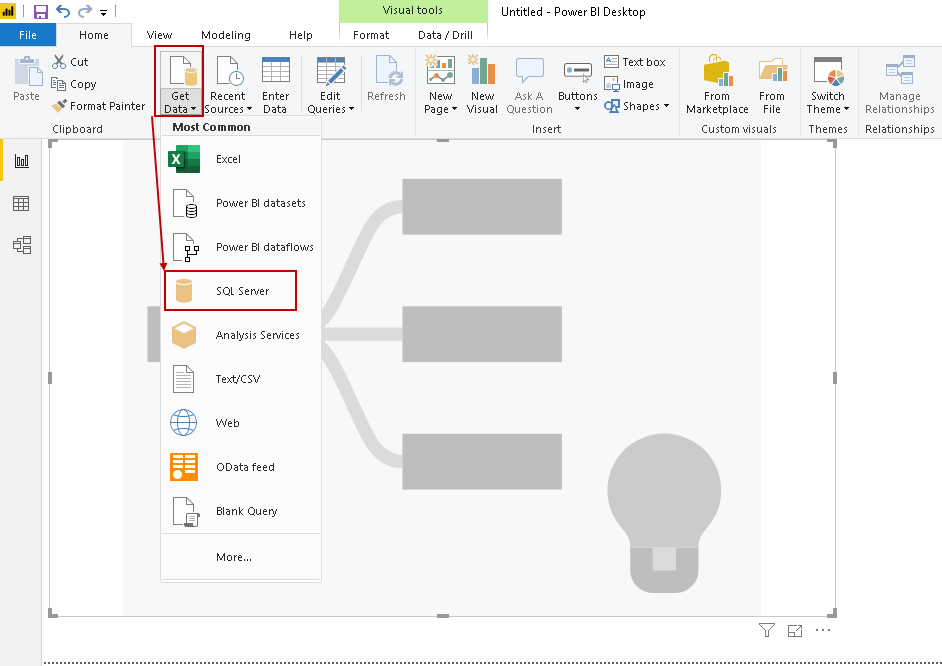
Task: Click the bottom-right resize handle of visual
Action: pyautogui.click(x=834, y=614)
